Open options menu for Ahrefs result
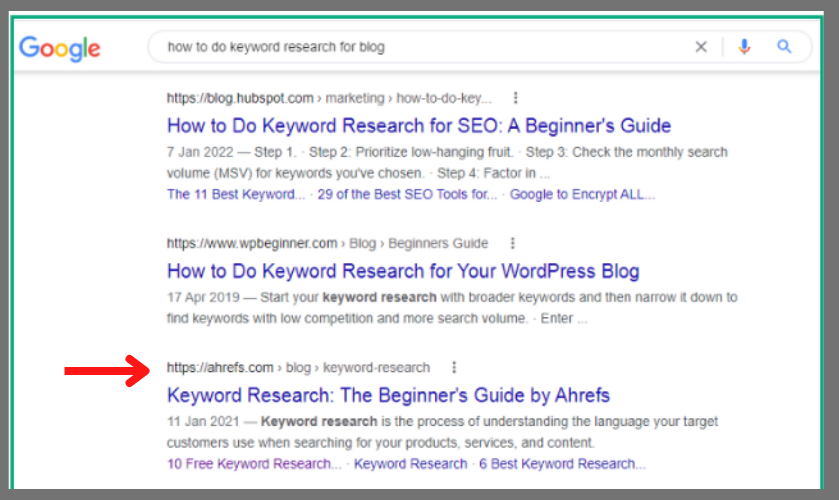The image size is (839, 500). point(454,368)
